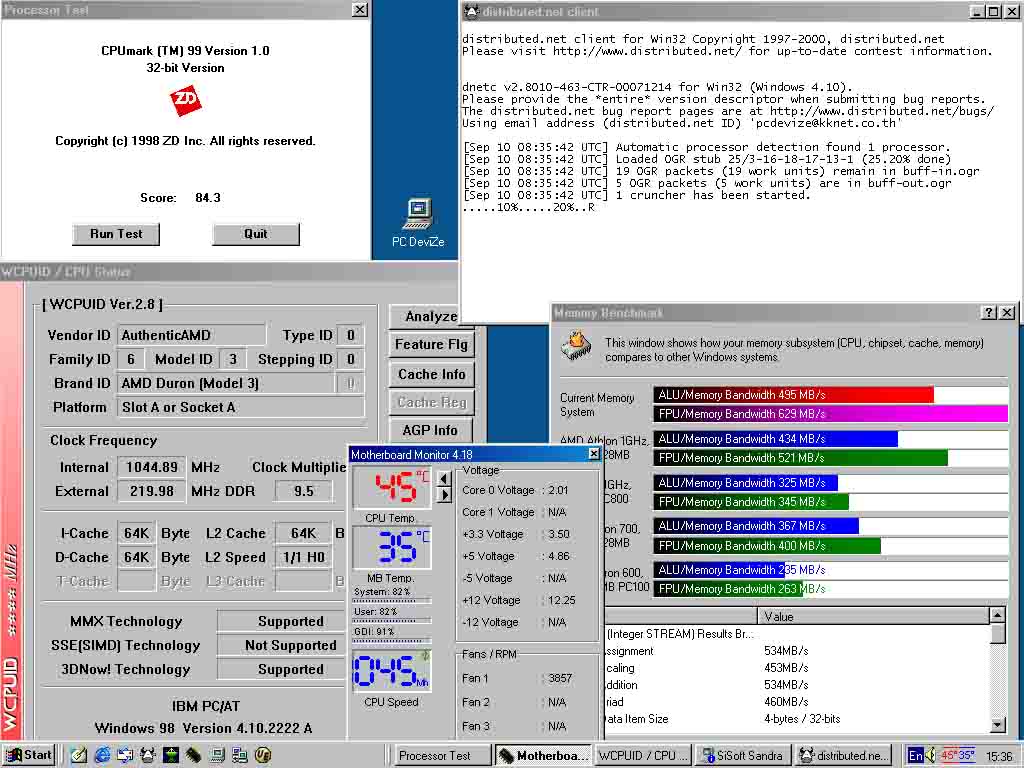Click the distributed.net client title bar cow icon
The height and width of the screenshot is (768, 1024).
(x=472, y=11)
